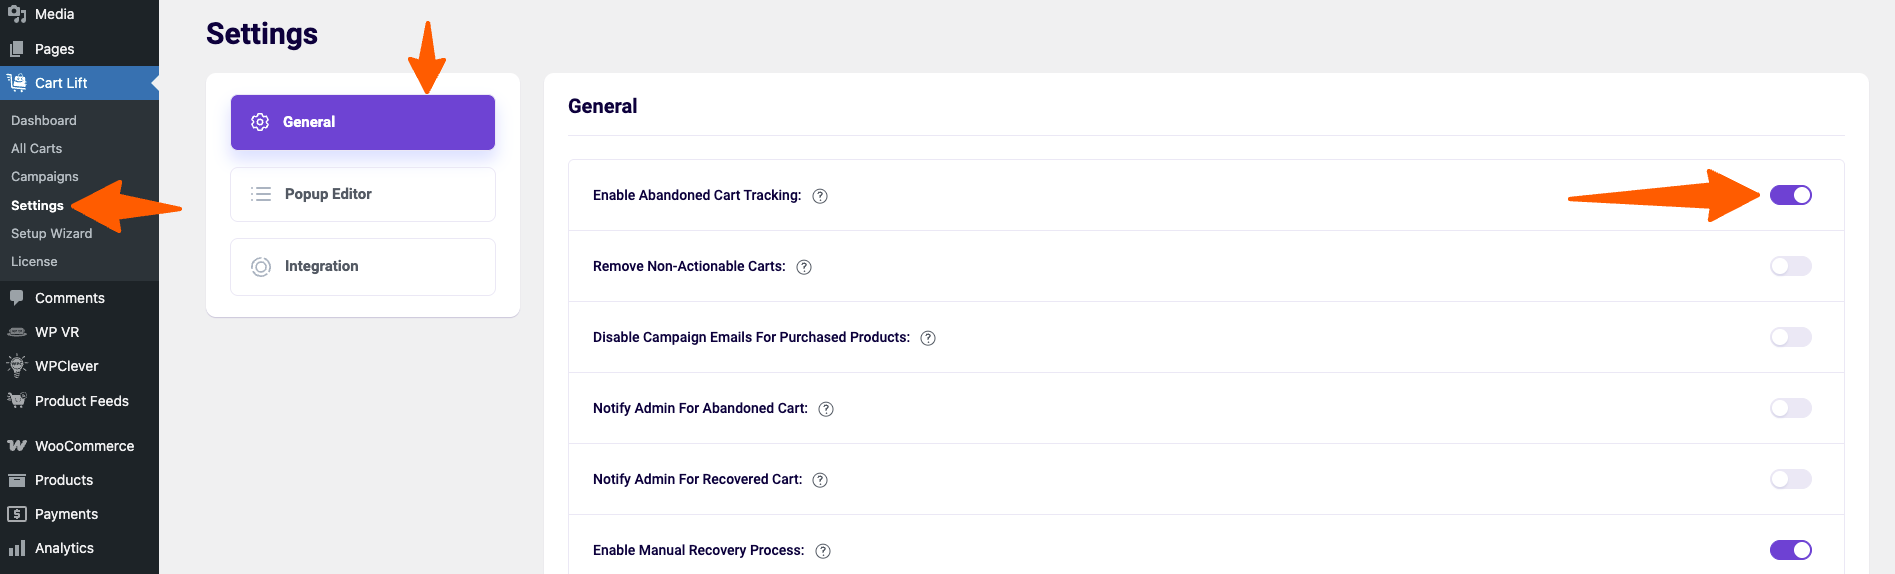
Task: Open Cart Lift Dashboard submenu item
Action: [x=44, y=120]
